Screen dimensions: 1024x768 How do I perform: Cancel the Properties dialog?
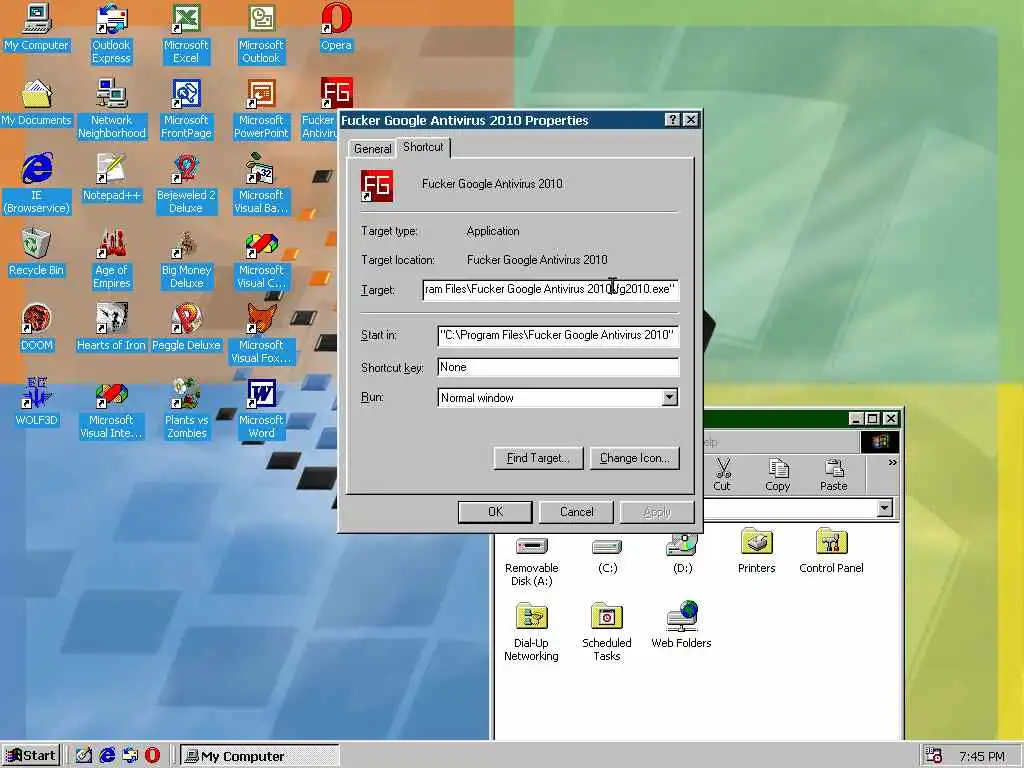click(x=577, y=512)
